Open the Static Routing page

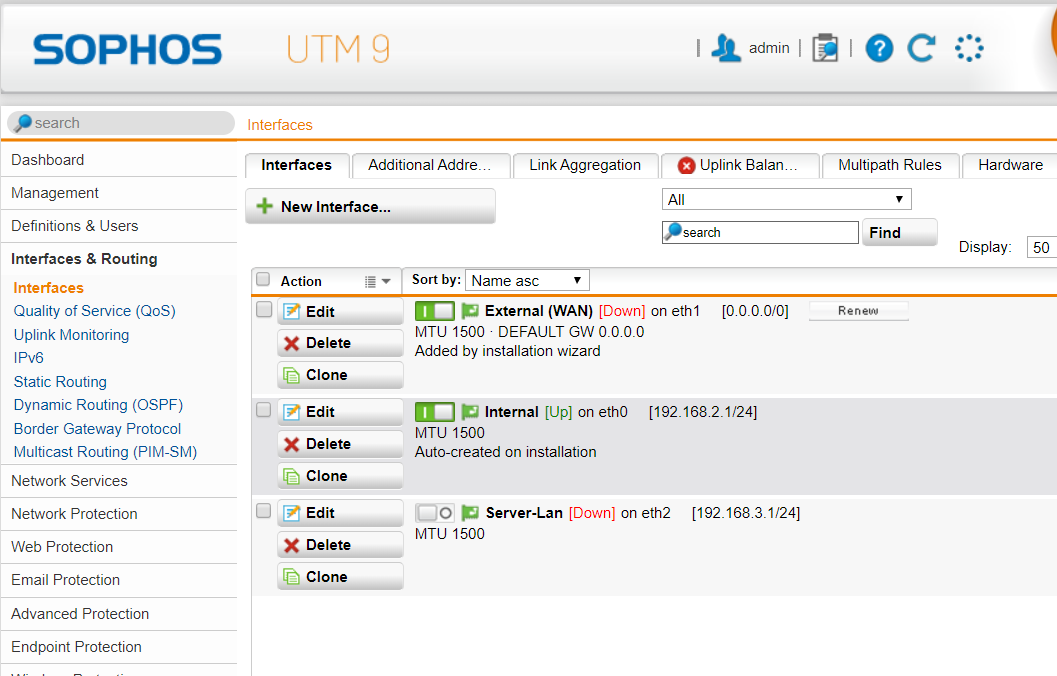pyautogui.click(x=60, y=381)
